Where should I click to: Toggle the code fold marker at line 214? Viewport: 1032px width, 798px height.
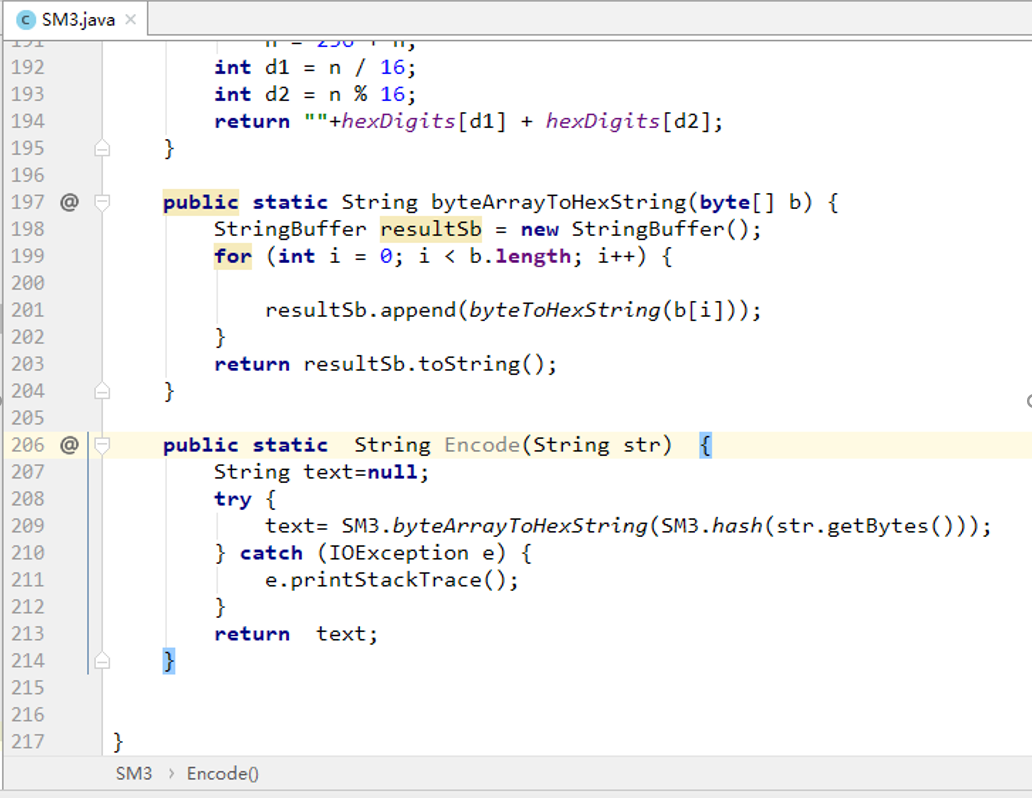(x=100, y=660)
